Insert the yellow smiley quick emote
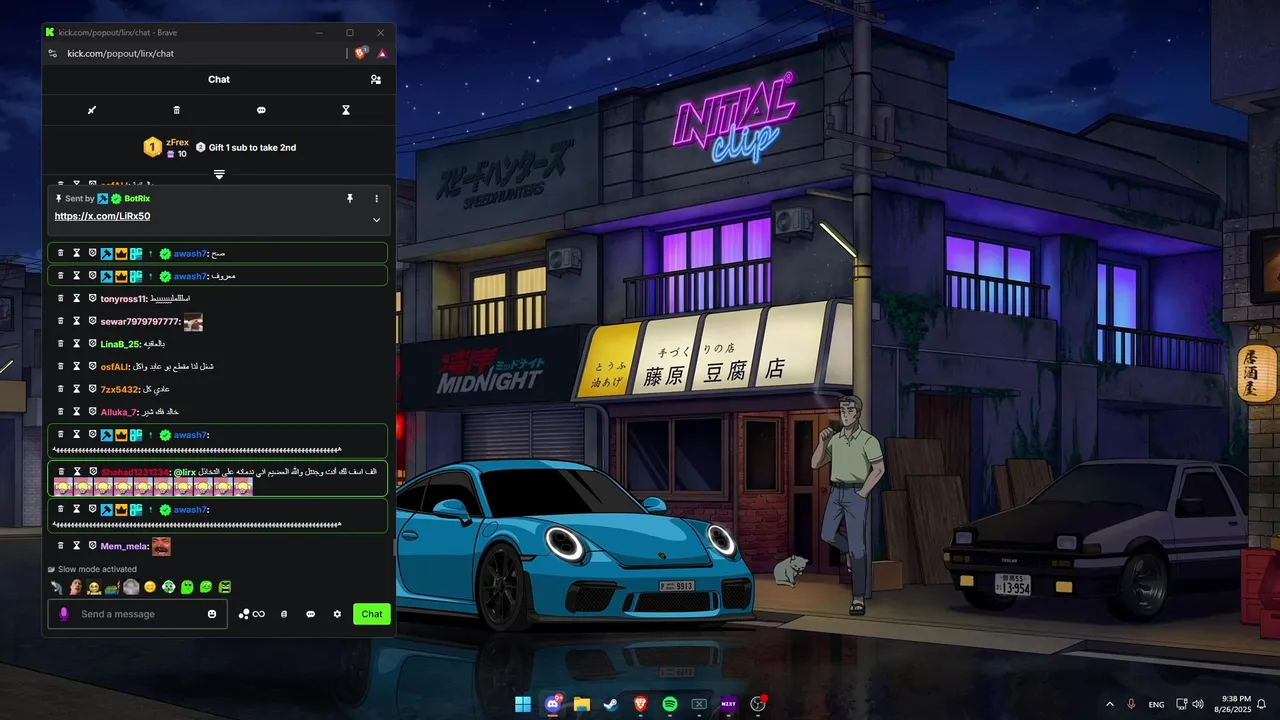 pyautogui.click(x=150, y=587)
